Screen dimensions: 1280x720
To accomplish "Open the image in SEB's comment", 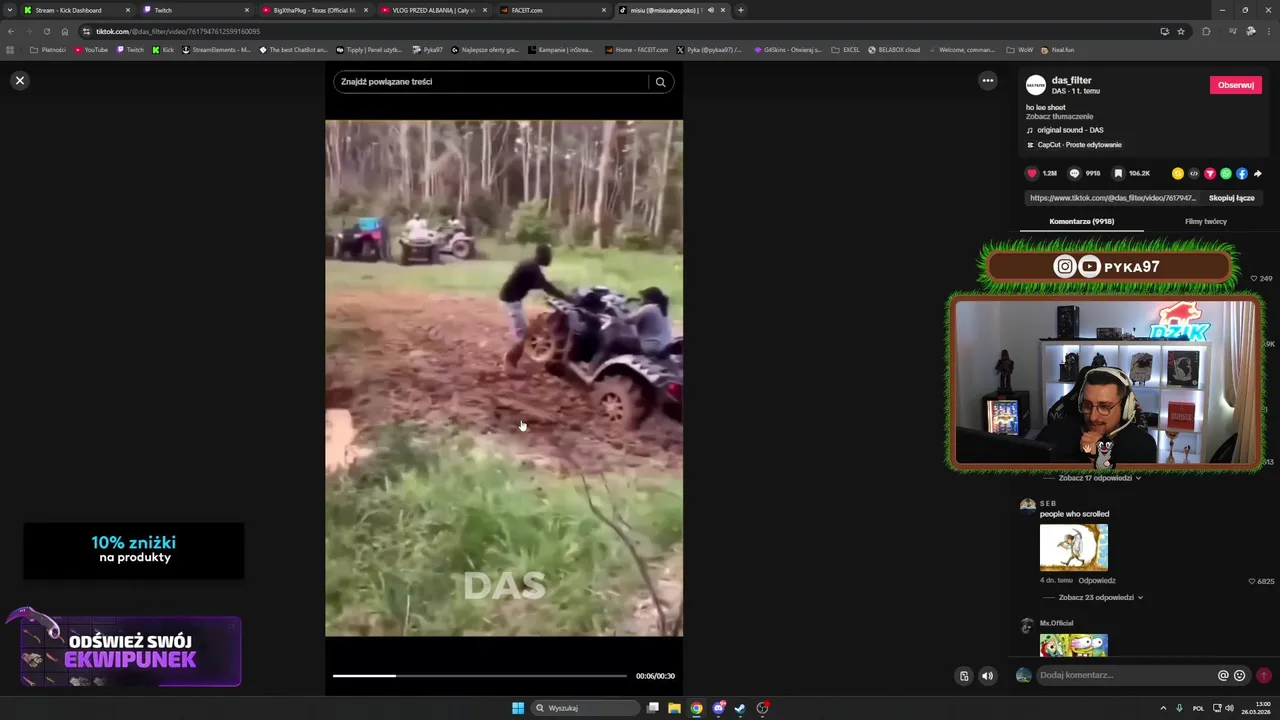I will tap(1073, 547).
